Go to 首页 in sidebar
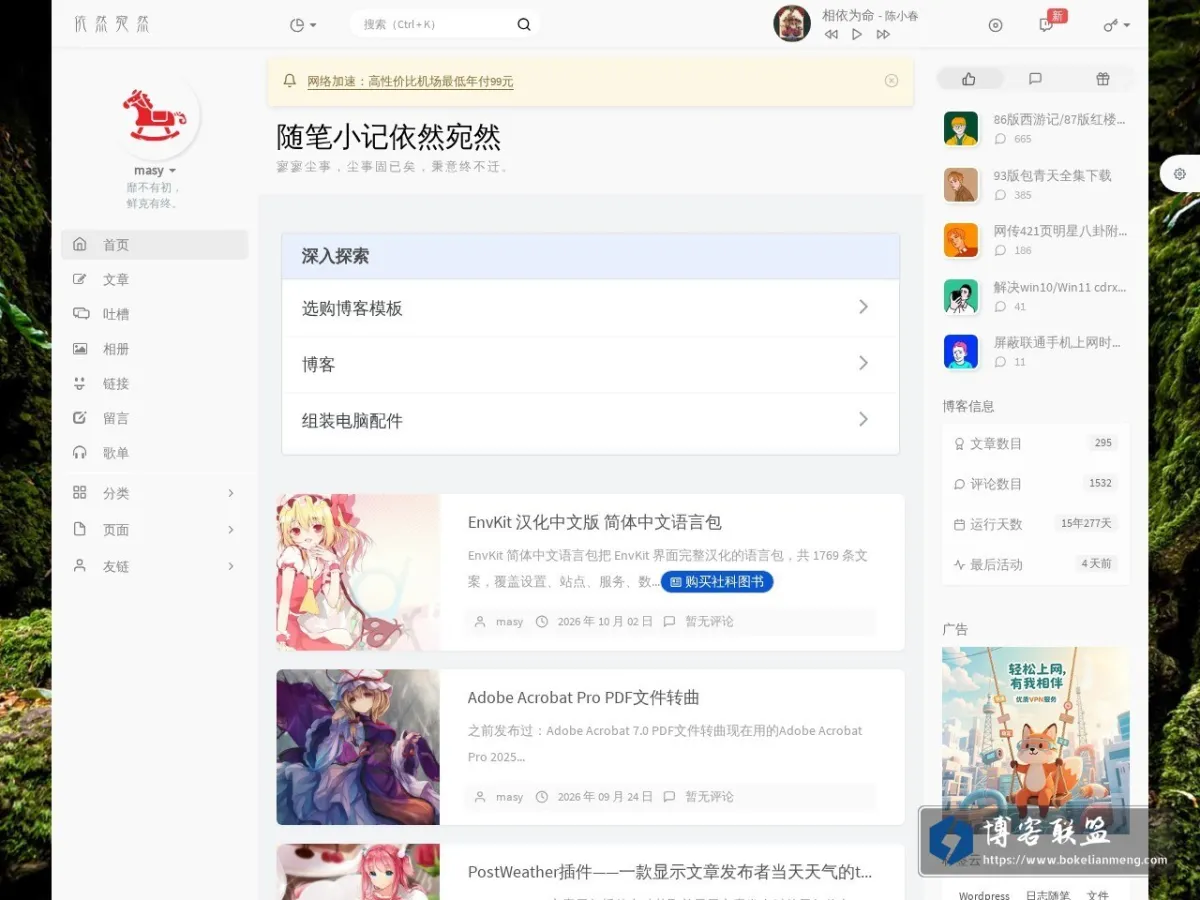Screen dimensions: 1200x900 point(155,245)
